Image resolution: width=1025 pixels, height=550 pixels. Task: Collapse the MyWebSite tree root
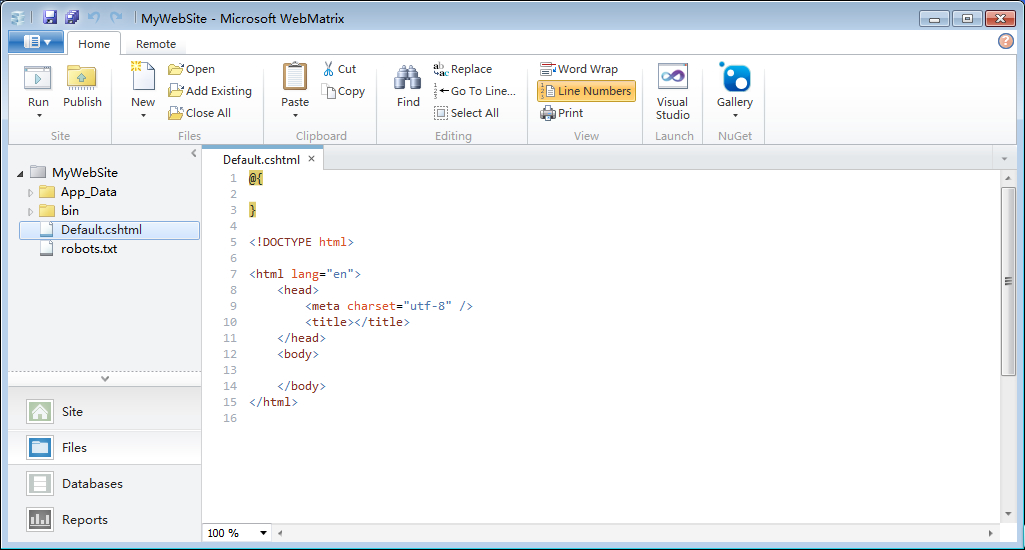pyautogui.click(x=20, y=173)
